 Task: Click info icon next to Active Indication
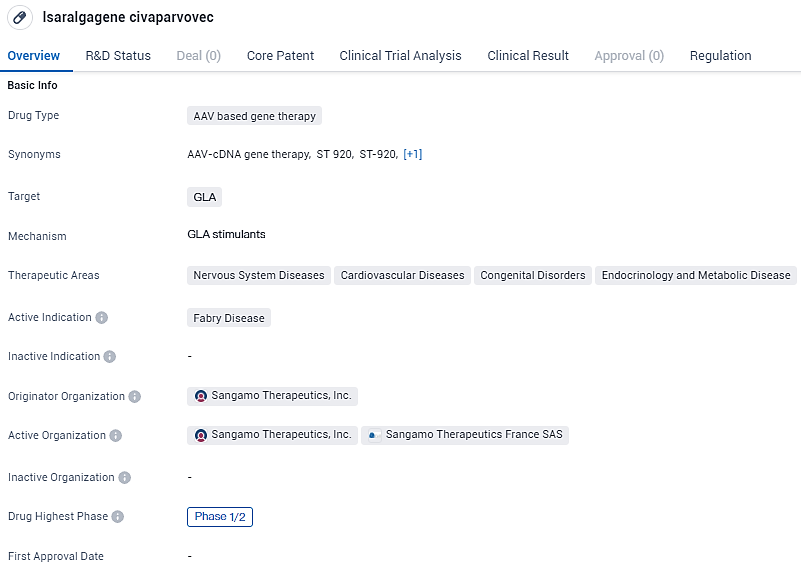(x=102, y=318)
